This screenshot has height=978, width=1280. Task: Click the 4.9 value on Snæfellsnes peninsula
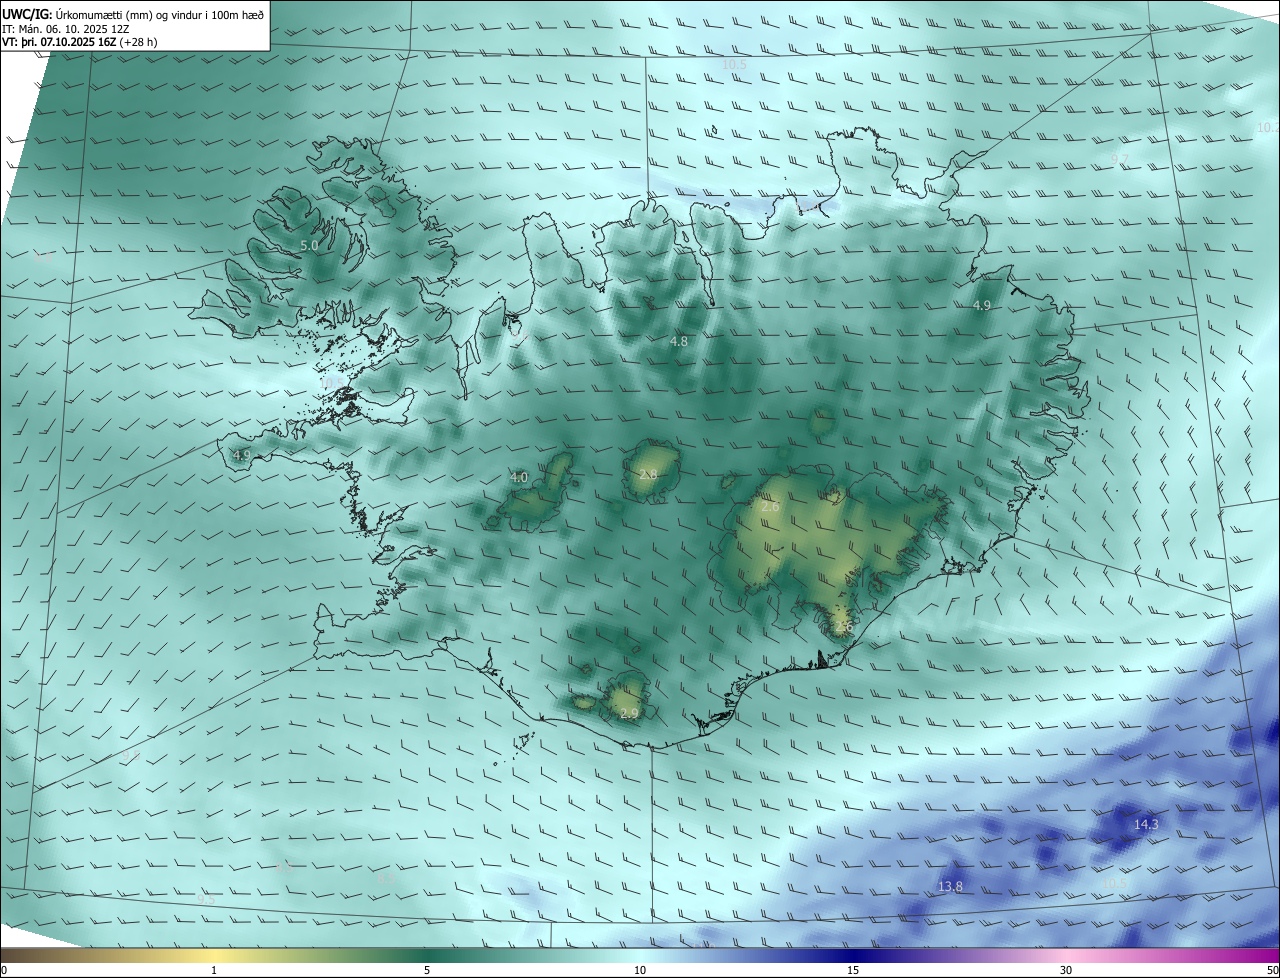point(242,455)
